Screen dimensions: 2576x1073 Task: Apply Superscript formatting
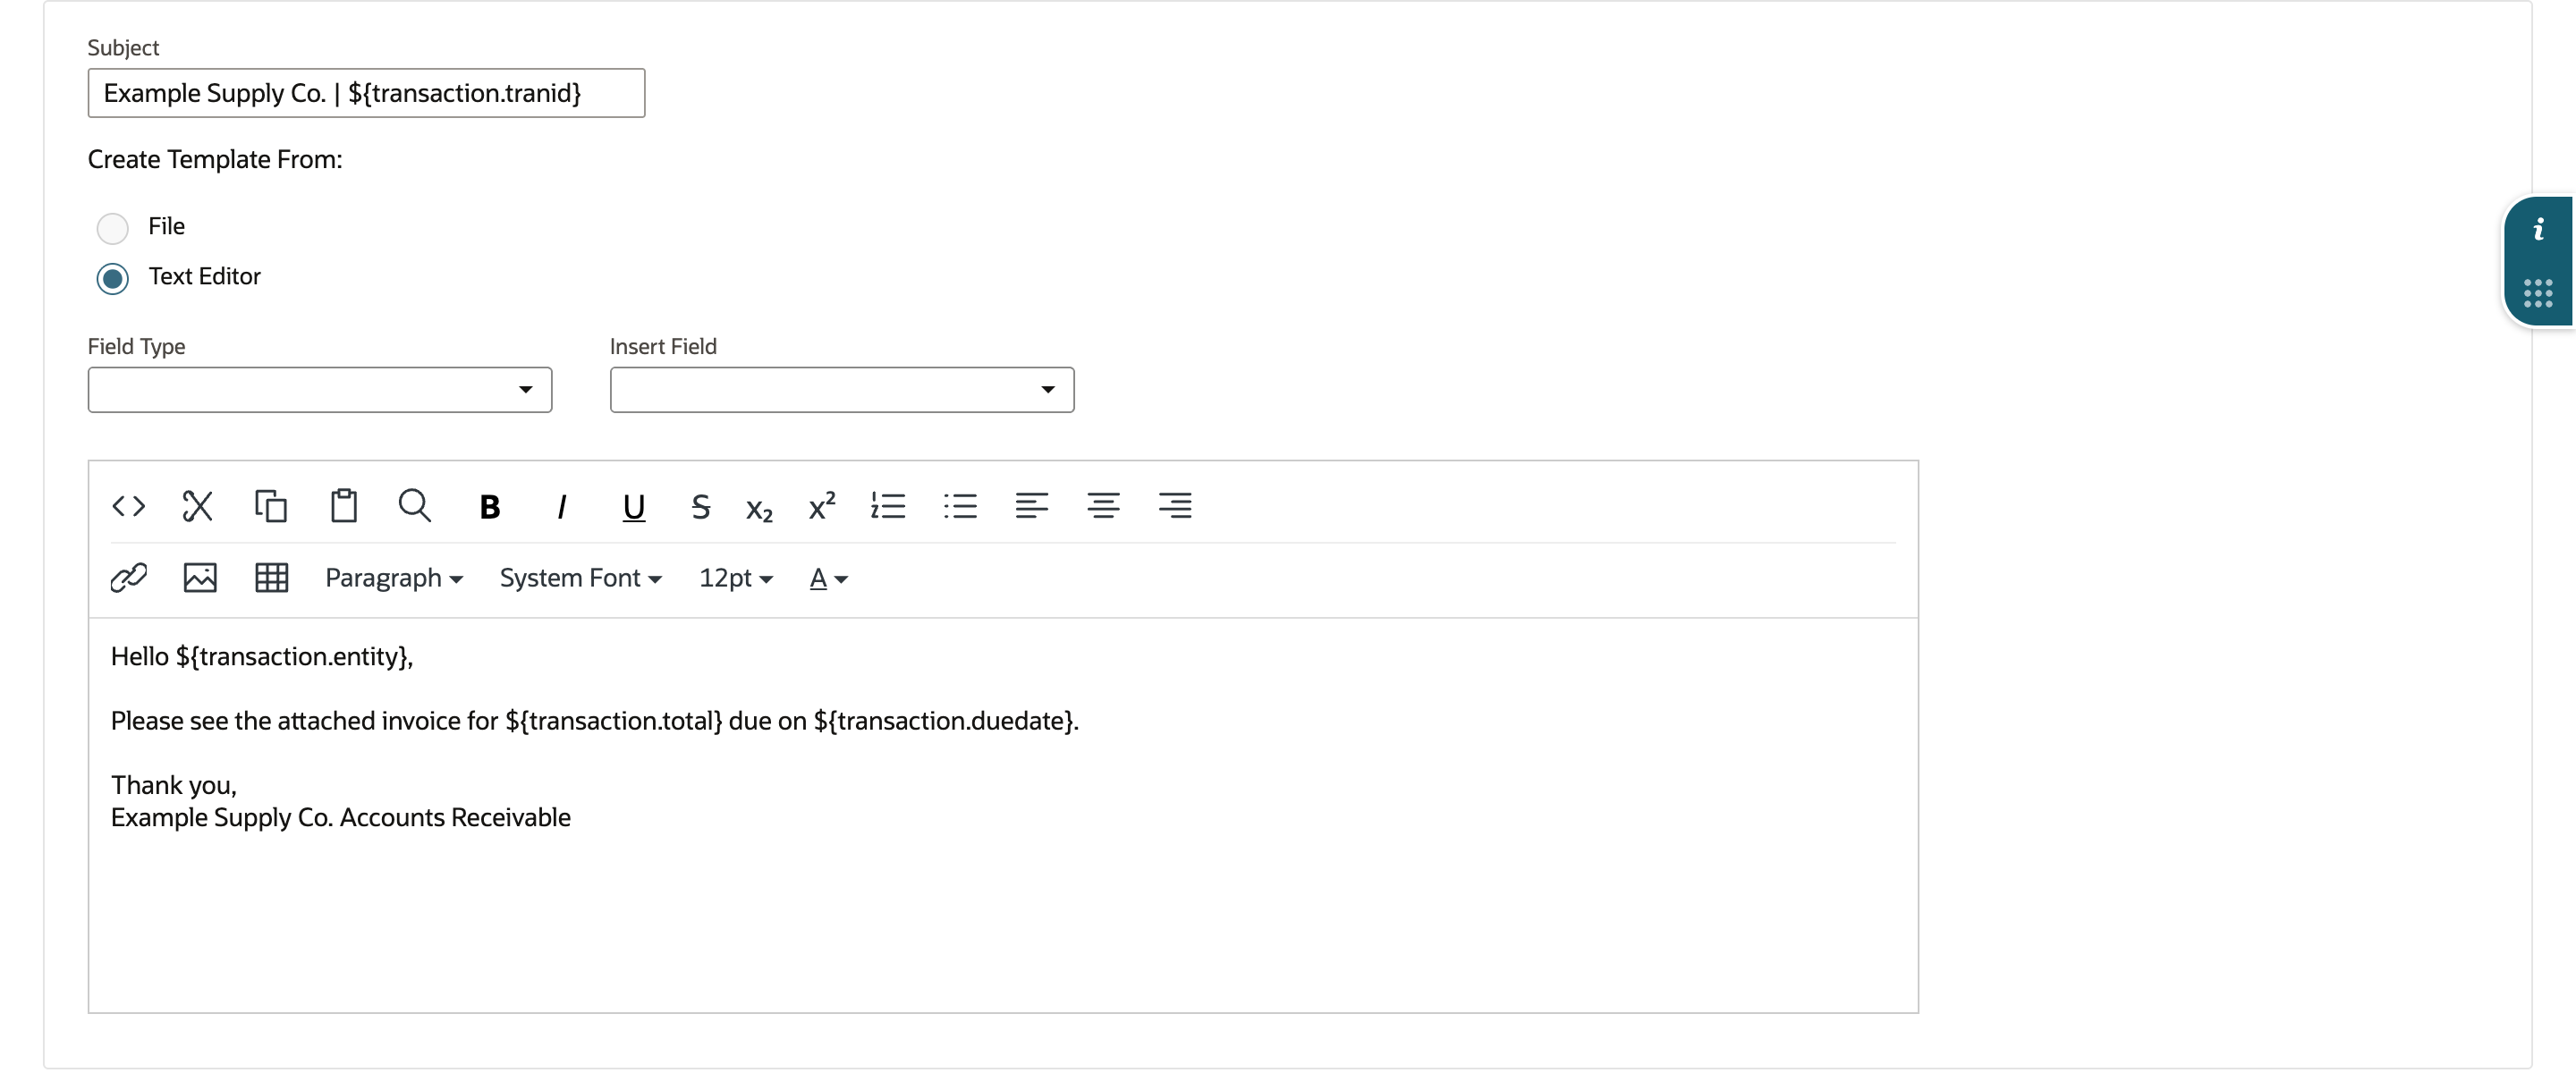click(x=822, y=506)
